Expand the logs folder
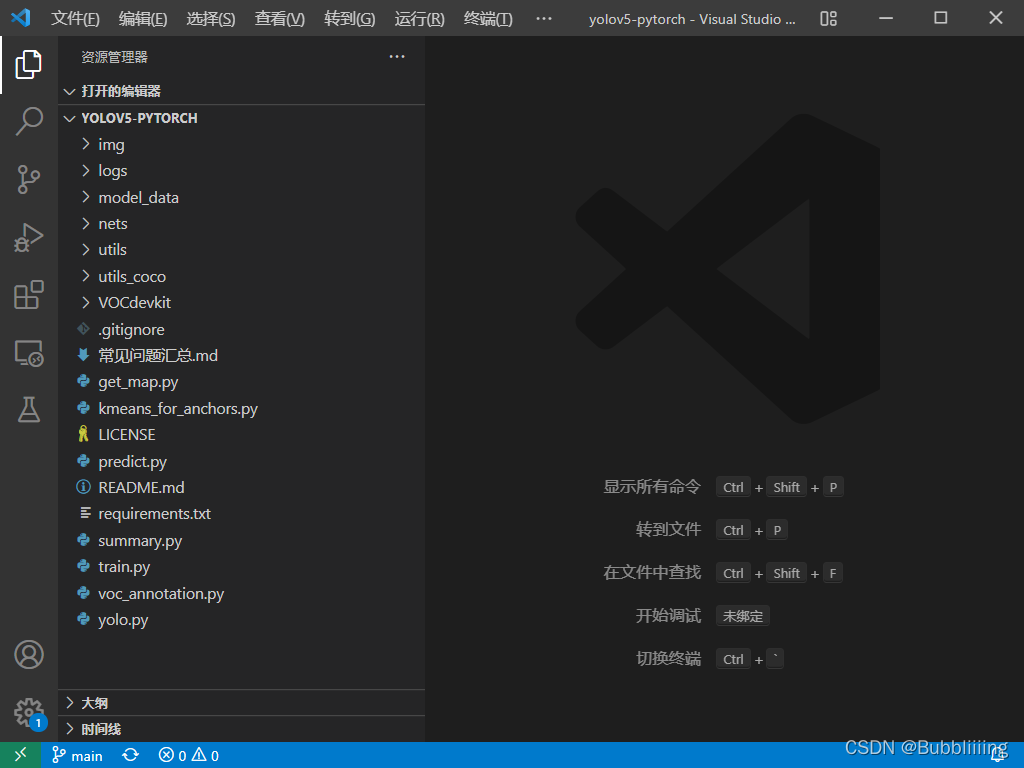This screenshot has height=768, width=1024. click(242, 171)
